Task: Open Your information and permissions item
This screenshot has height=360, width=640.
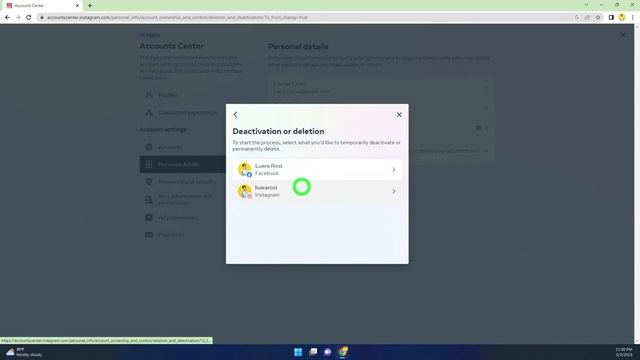Action: click(x=183, y=200)
